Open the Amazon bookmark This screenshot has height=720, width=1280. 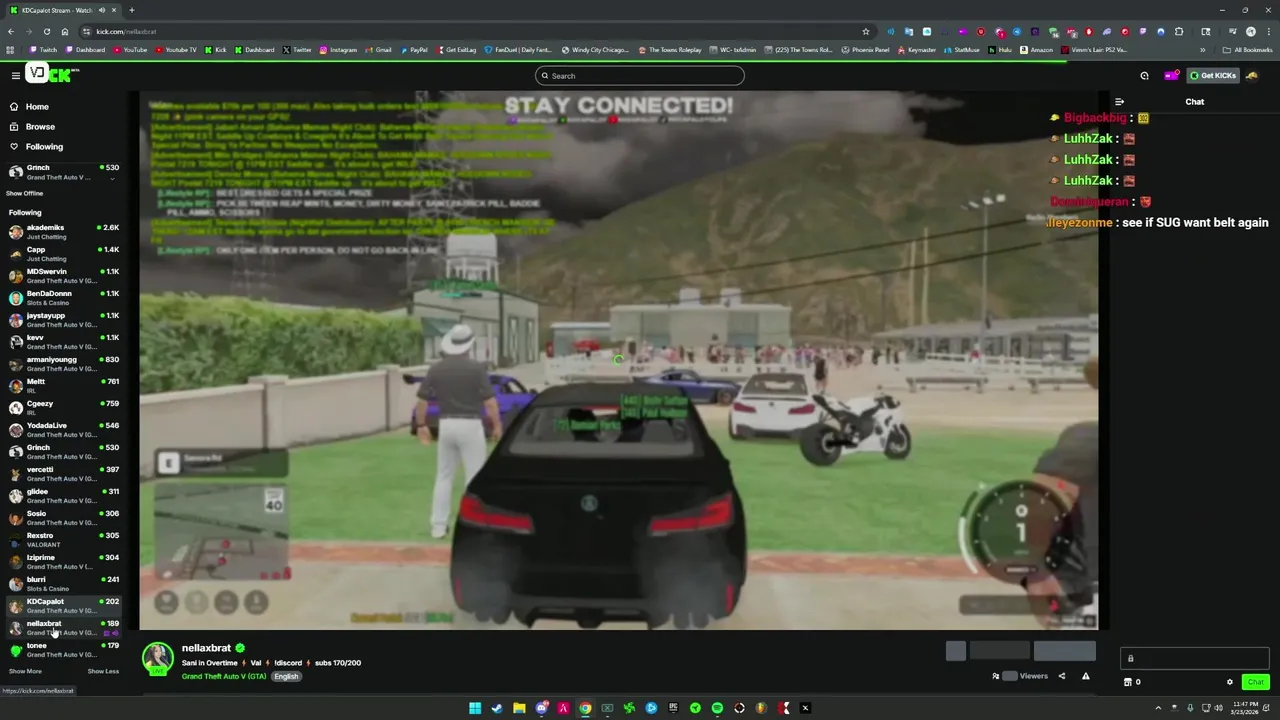(x=1036, y=50)
